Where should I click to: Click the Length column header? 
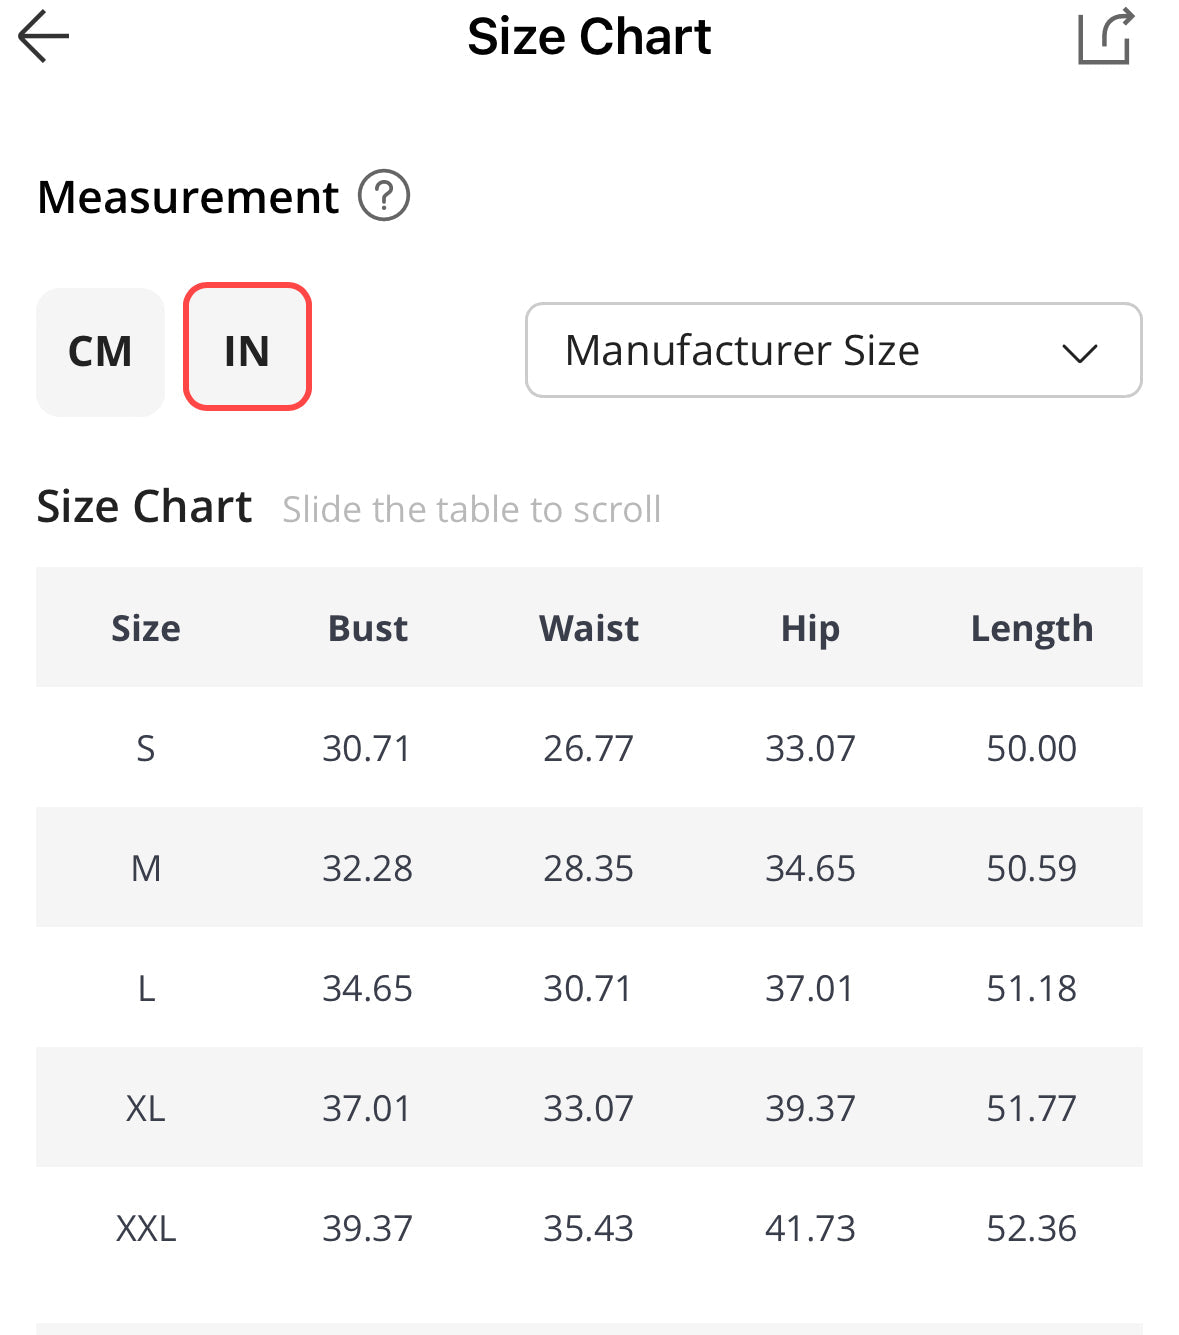1031,628
